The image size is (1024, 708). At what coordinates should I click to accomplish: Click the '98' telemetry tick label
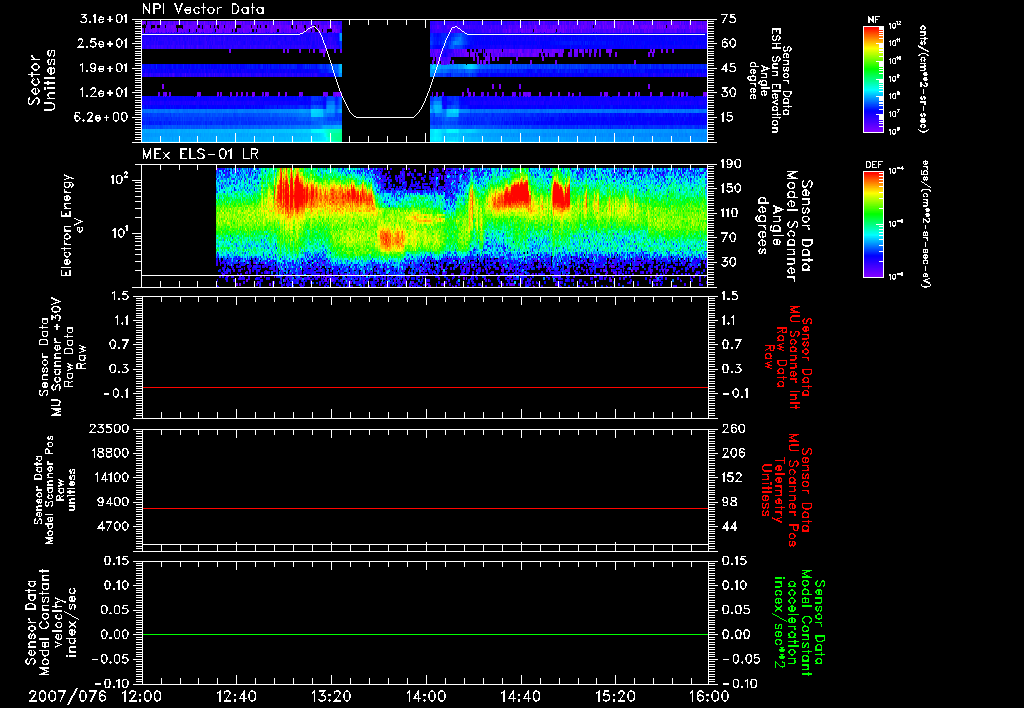(729, 502)
